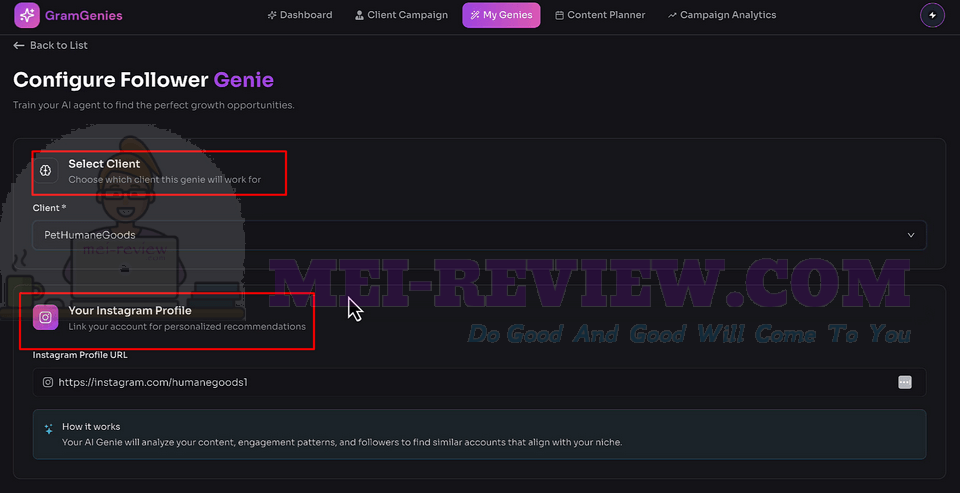Open the Dashboard tab

[x=300, y=15]
